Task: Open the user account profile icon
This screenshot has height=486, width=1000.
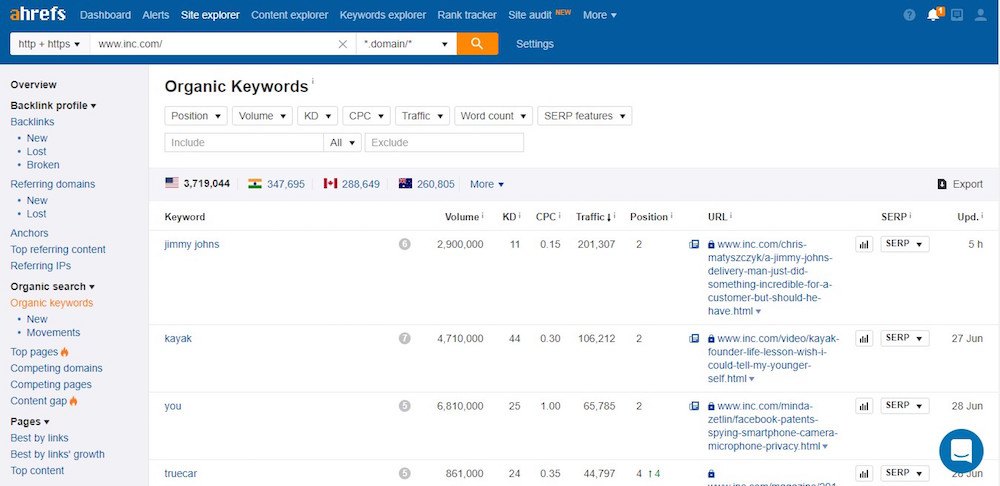Action: [x=980, y=15]
